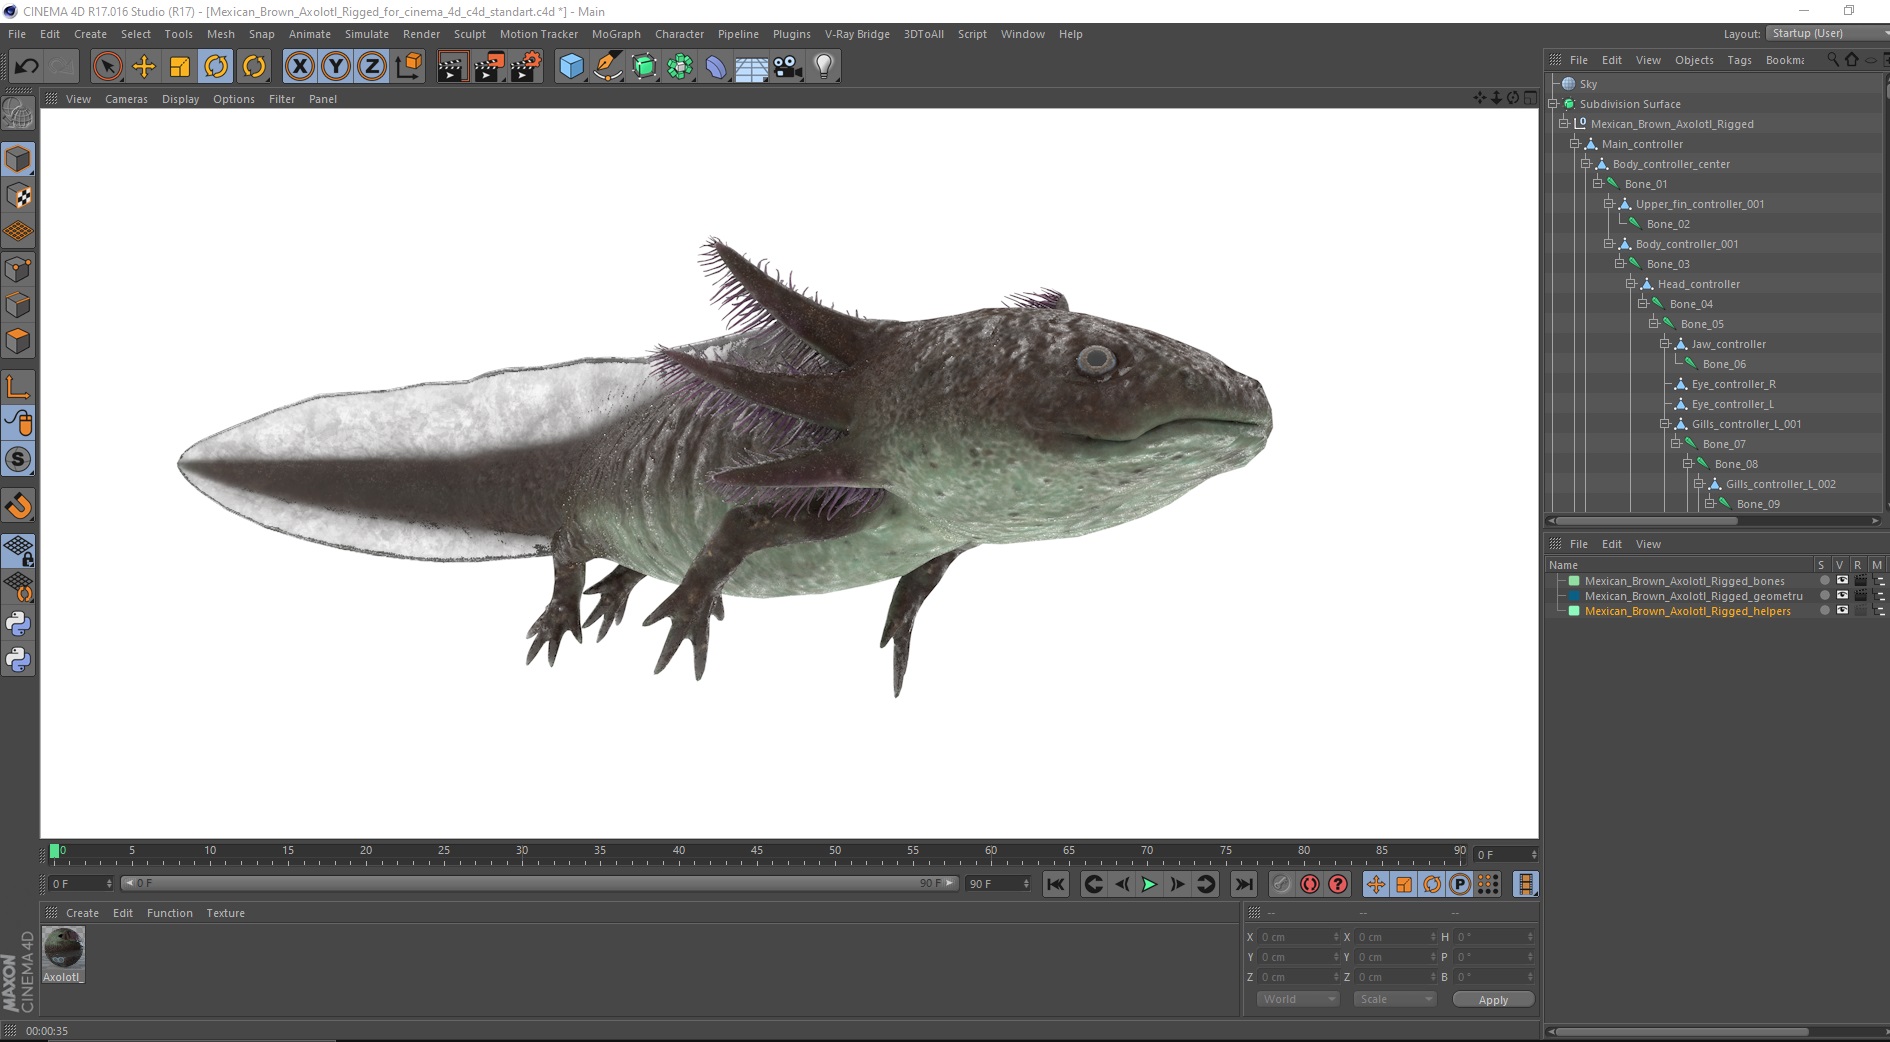The height and width of the screenshot is (1042, 1890).
Task: Click the Undo arrow icon
Action: pyautogui.click(x=27, y=67)
